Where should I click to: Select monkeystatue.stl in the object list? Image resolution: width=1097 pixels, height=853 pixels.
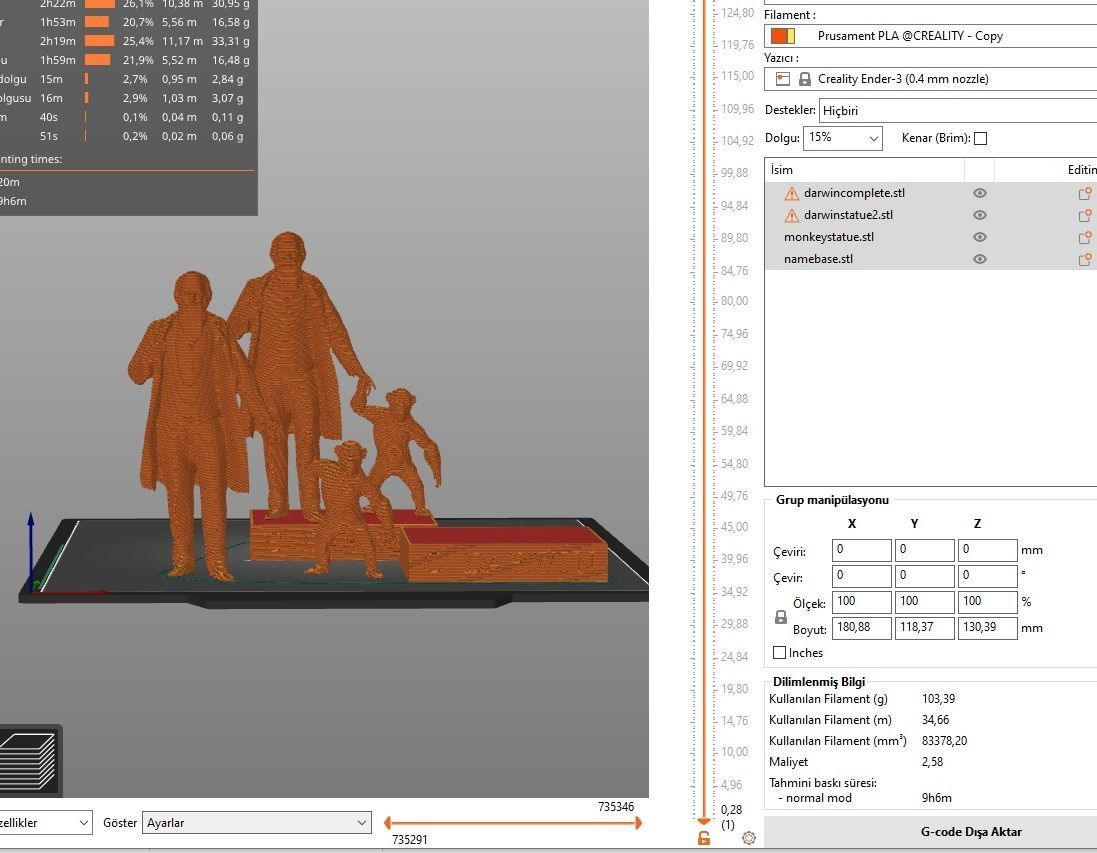point(828,237)
